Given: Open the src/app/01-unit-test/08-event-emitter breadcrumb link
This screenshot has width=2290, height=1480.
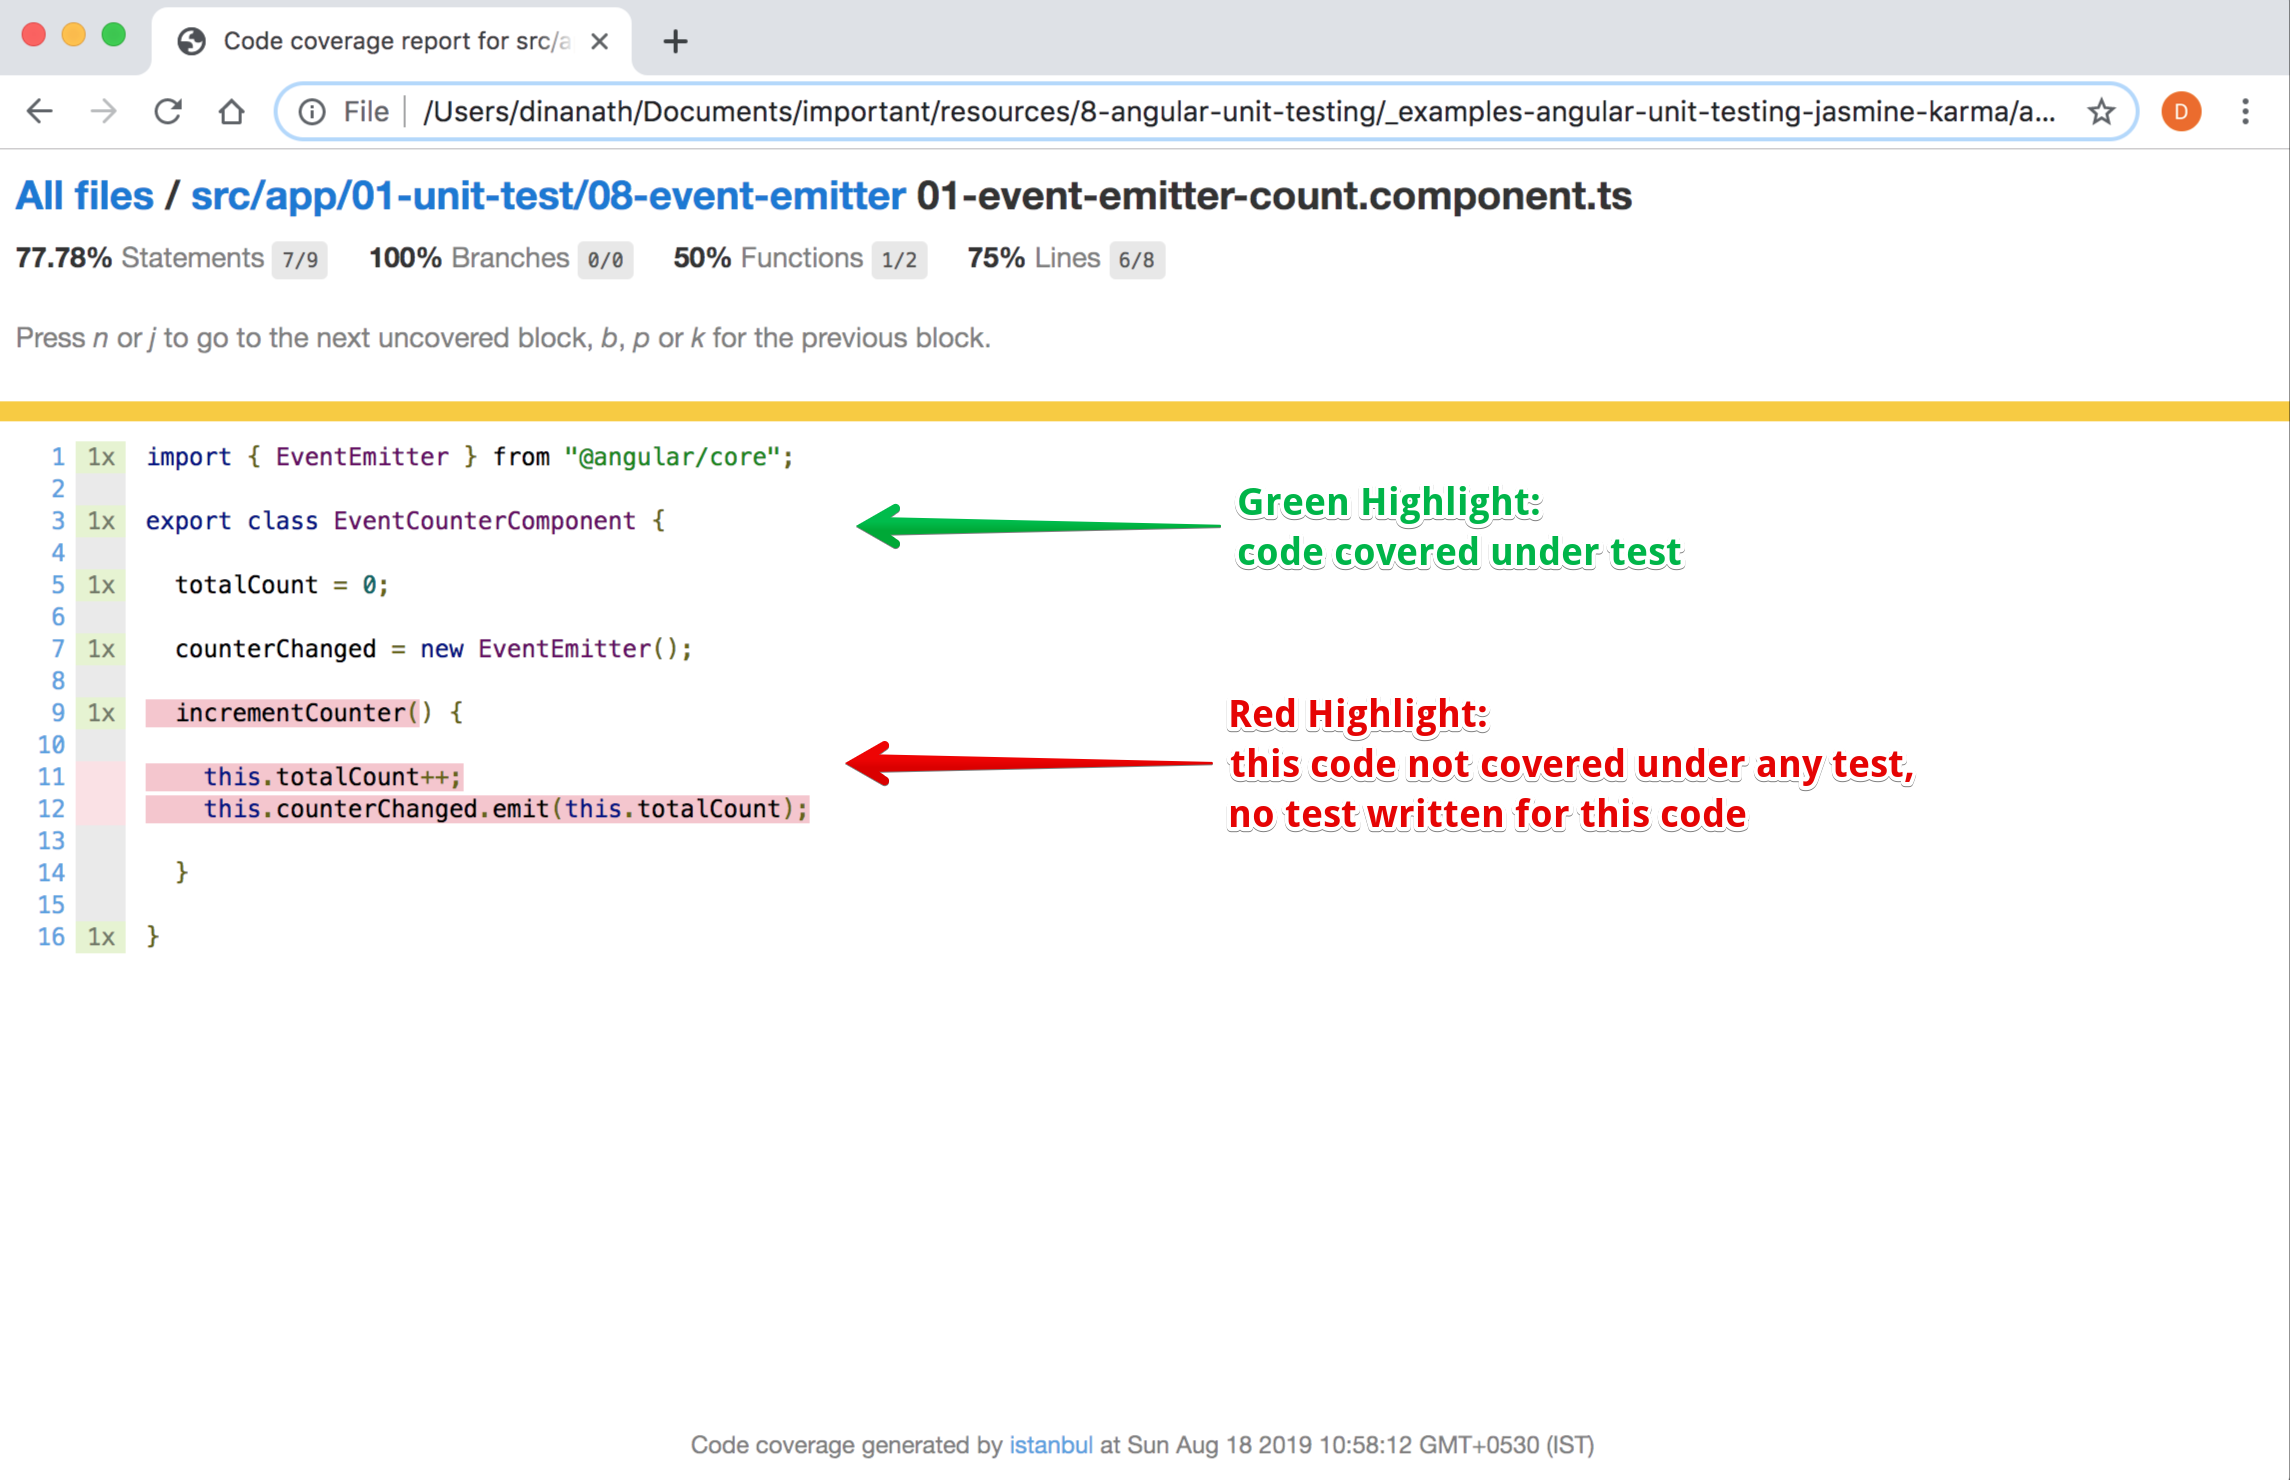Looking at the screenshot, I should (x=547, y=196).
